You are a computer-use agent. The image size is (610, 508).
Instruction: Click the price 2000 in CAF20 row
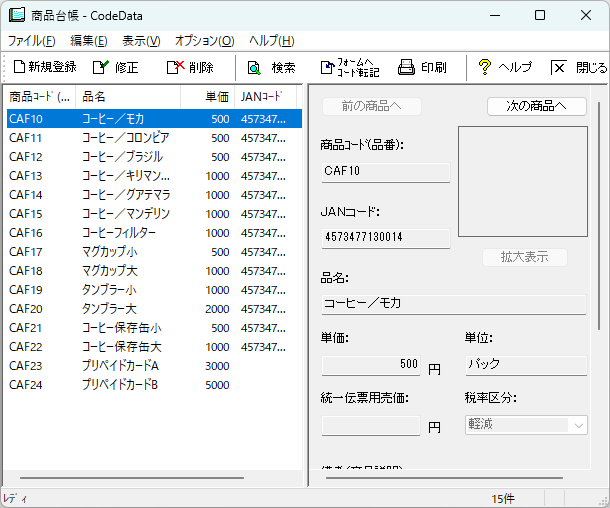click(x=217, y=309)
